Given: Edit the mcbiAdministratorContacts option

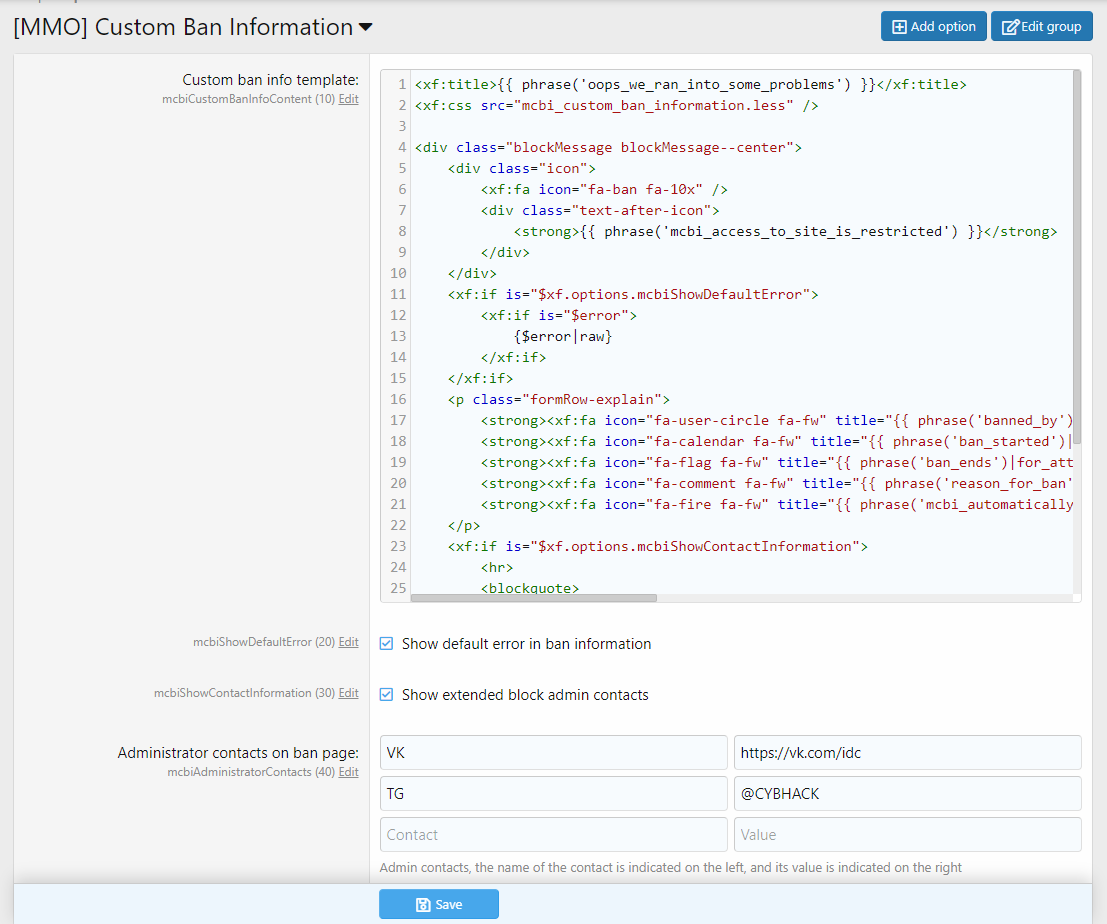Looking at the screenshot, I should click(348, 772).
